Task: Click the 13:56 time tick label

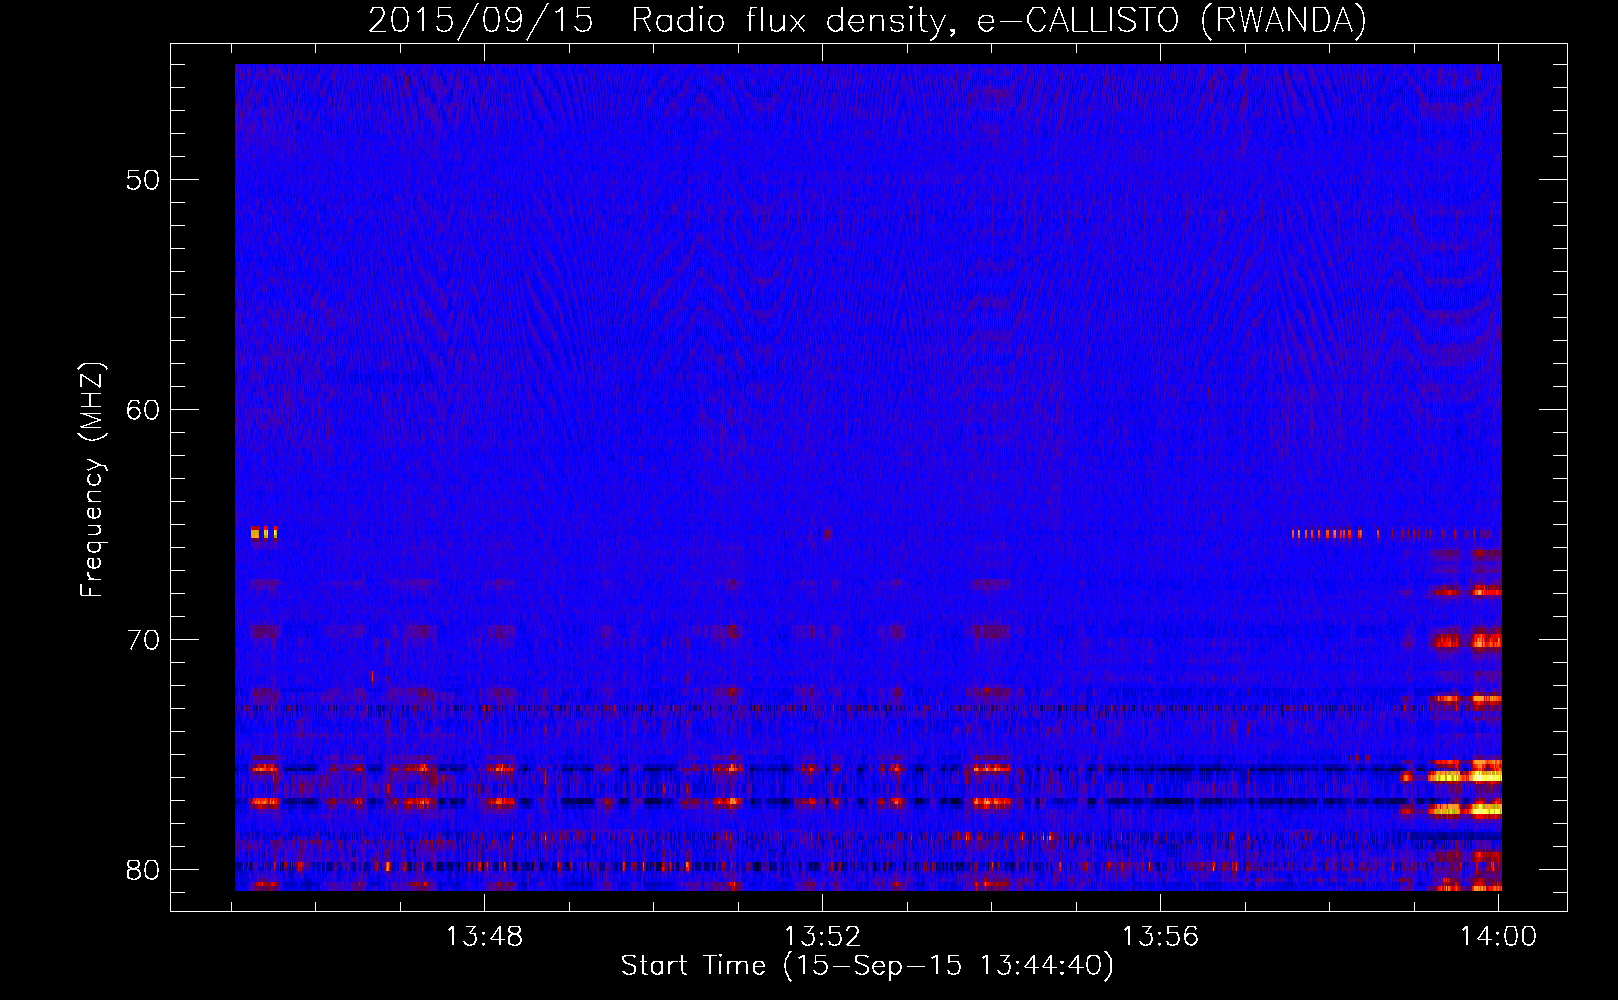Action: pyautogui.click(x=1160, y=936)
